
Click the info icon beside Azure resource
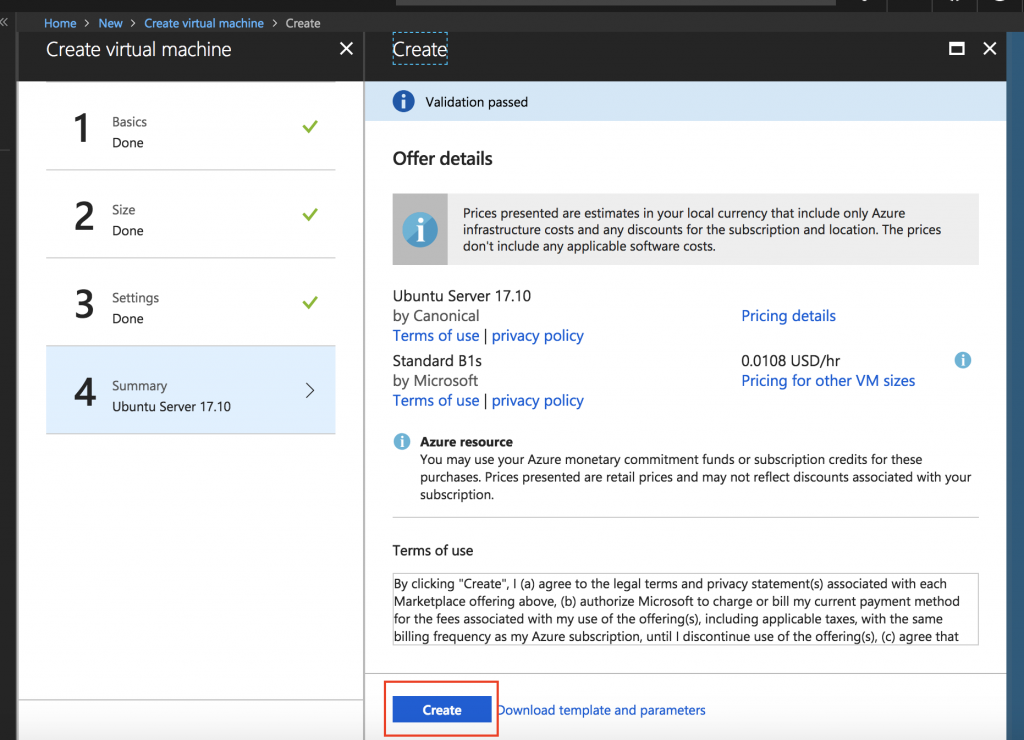pyautogui.click(x=402, y=441)
